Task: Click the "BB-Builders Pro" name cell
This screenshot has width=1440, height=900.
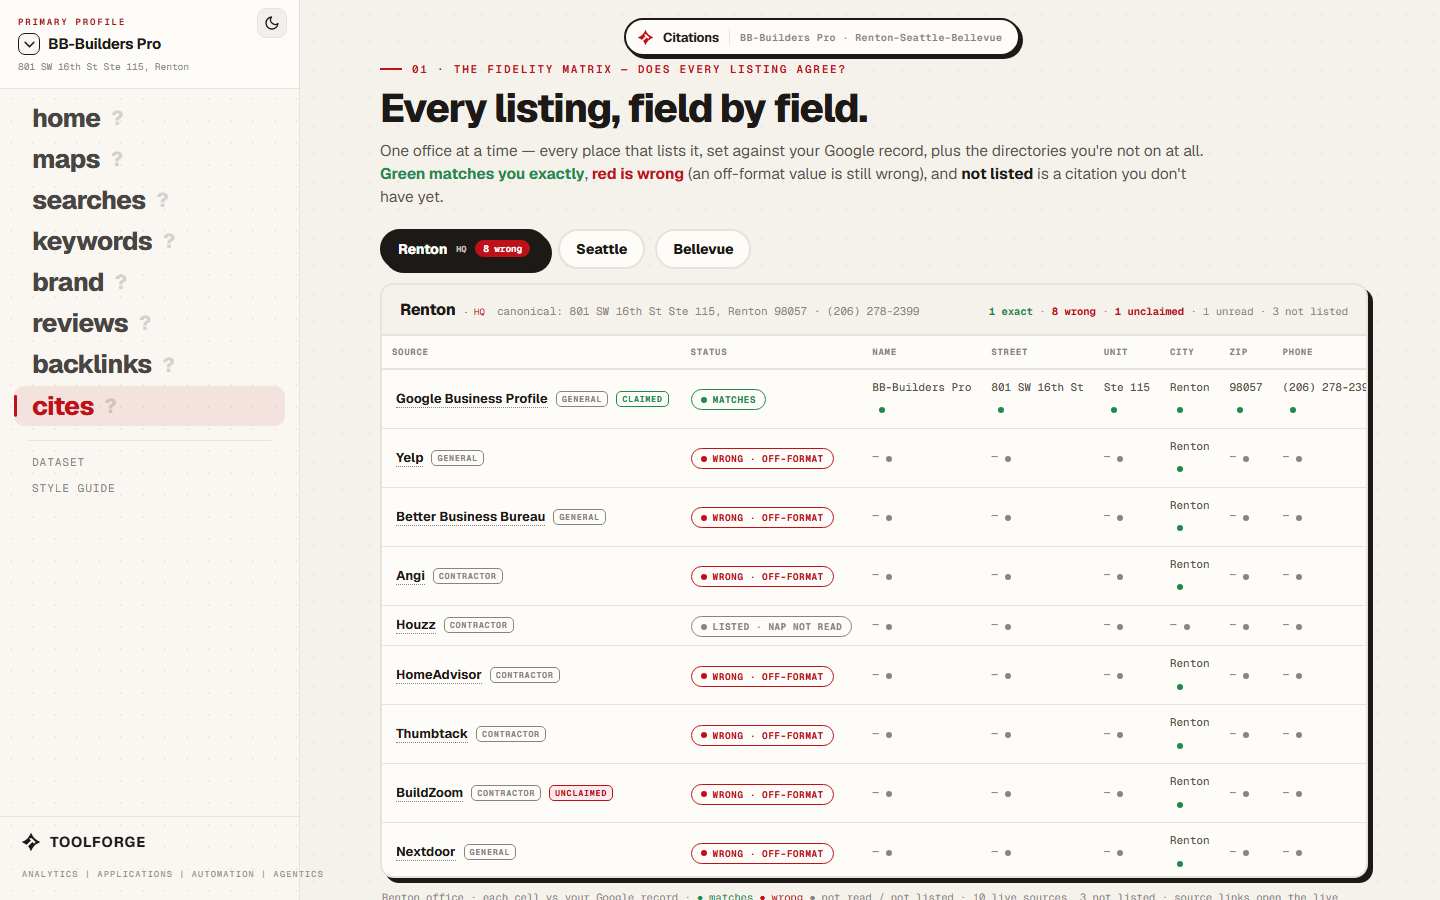Action: [922, 388]
